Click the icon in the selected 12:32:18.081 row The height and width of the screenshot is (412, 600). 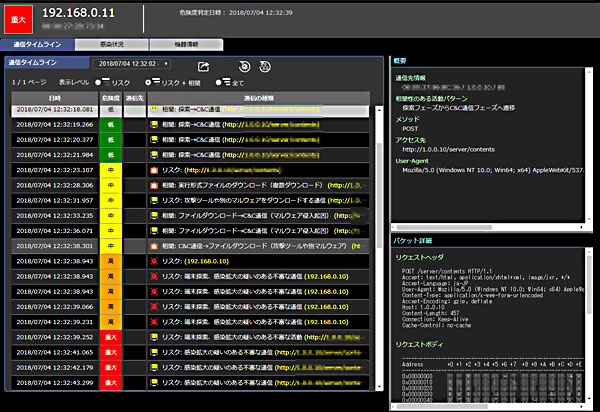tap(154, 109)
